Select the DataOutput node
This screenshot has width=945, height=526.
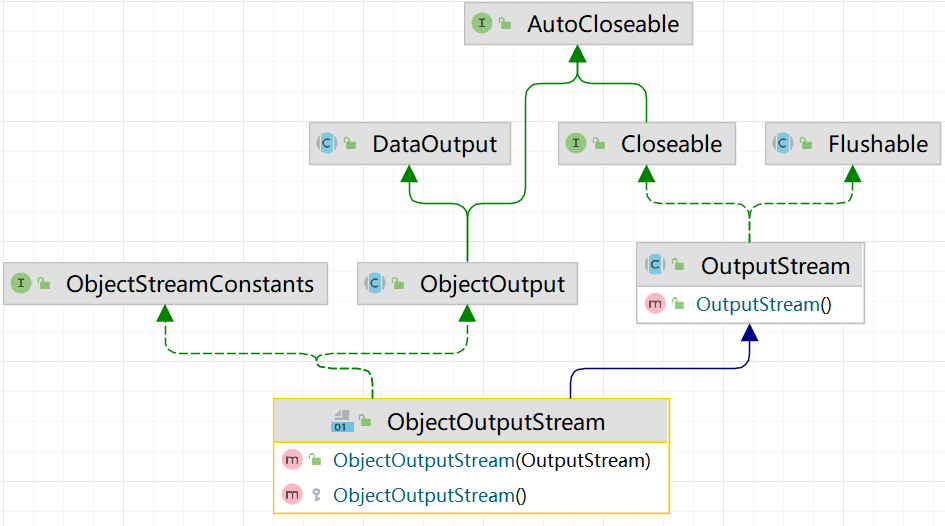click(434, 144)
